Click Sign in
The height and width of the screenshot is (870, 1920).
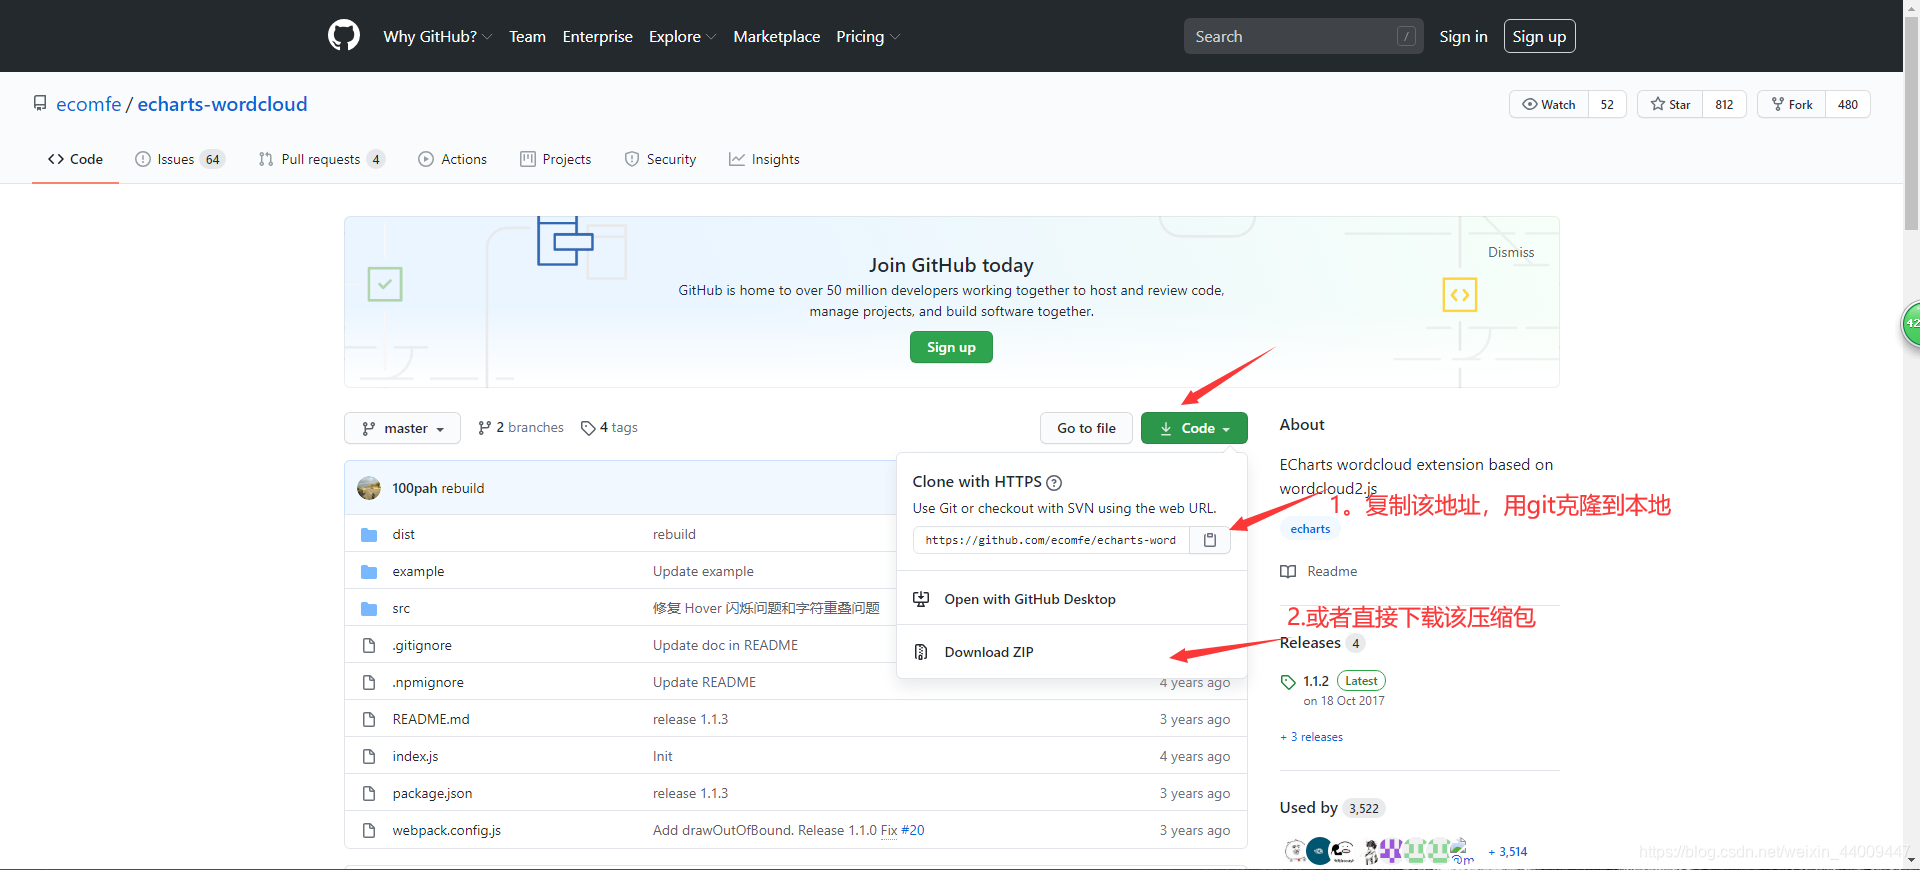click(x=1463, y=36)
